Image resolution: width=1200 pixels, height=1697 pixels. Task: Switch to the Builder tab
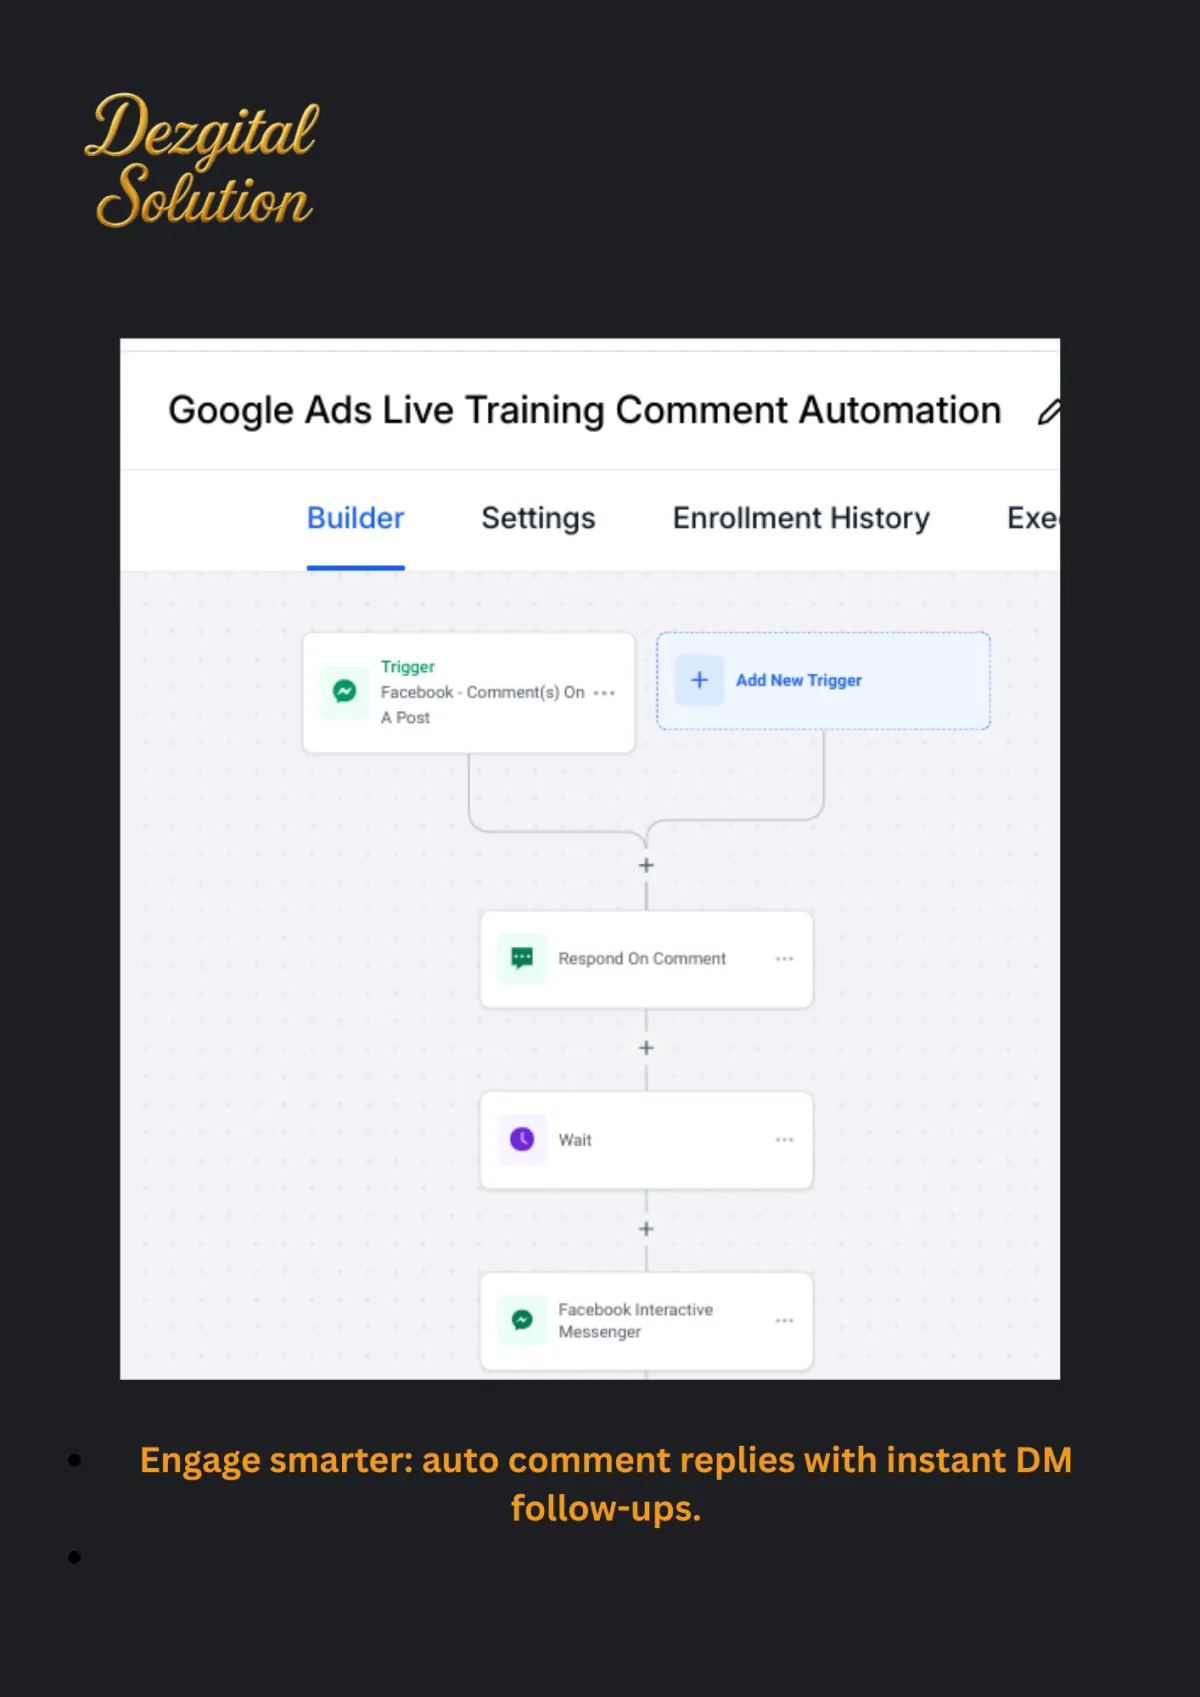point(355,518)
